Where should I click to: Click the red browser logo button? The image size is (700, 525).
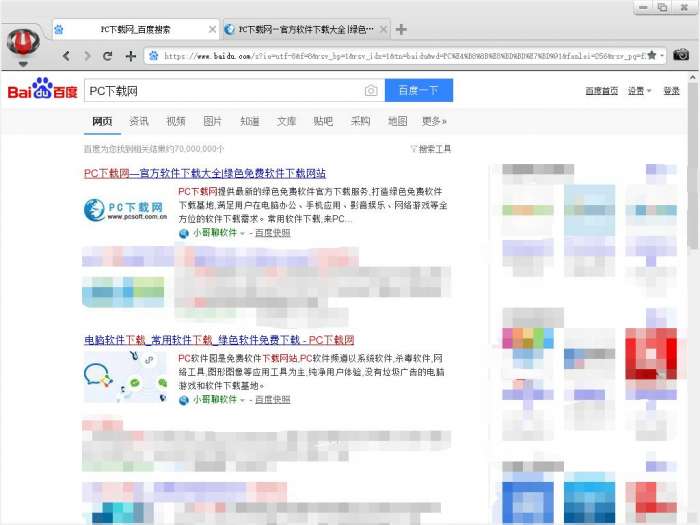tap(23, 43)
